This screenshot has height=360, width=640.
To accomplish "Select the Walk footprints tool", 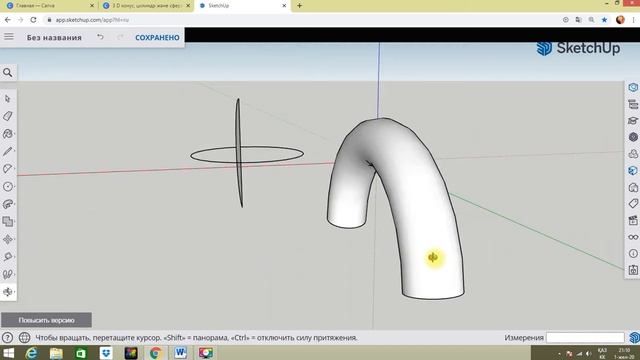I will pos(8,274).
